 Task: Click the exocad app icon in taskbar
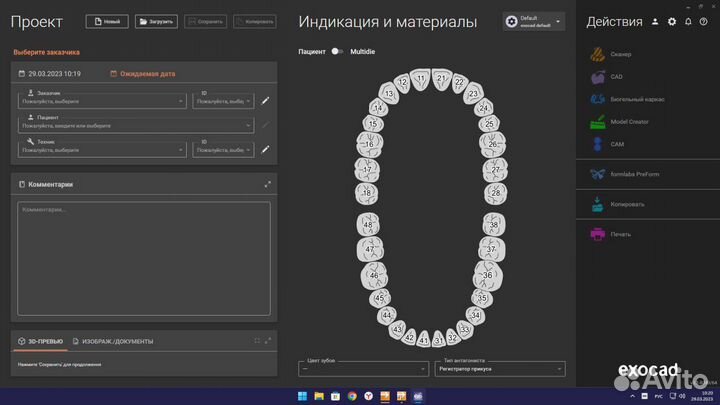coord(418,396)
